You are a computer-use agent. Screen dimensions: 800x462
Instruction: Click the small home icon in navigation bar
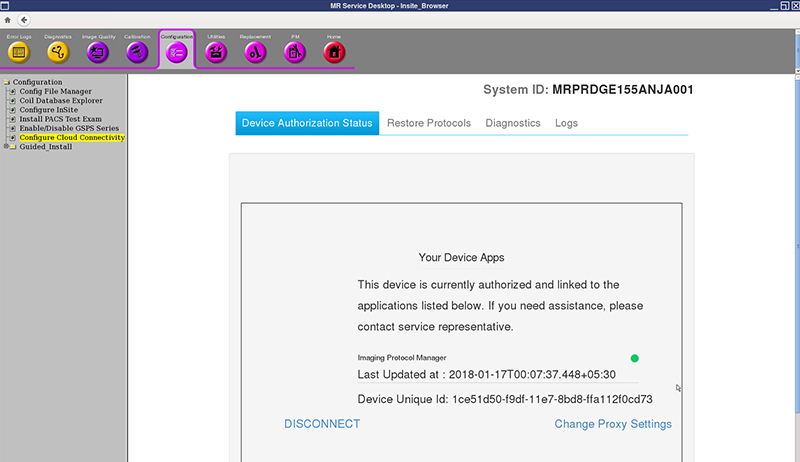click(x=8, y=20)
